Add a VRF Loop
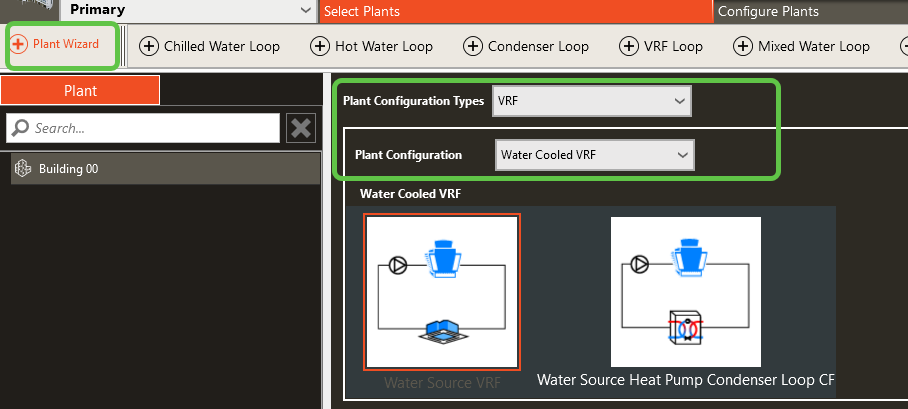Image resolution: width=908 pixels, height=409 pixels. pos(661,46)
